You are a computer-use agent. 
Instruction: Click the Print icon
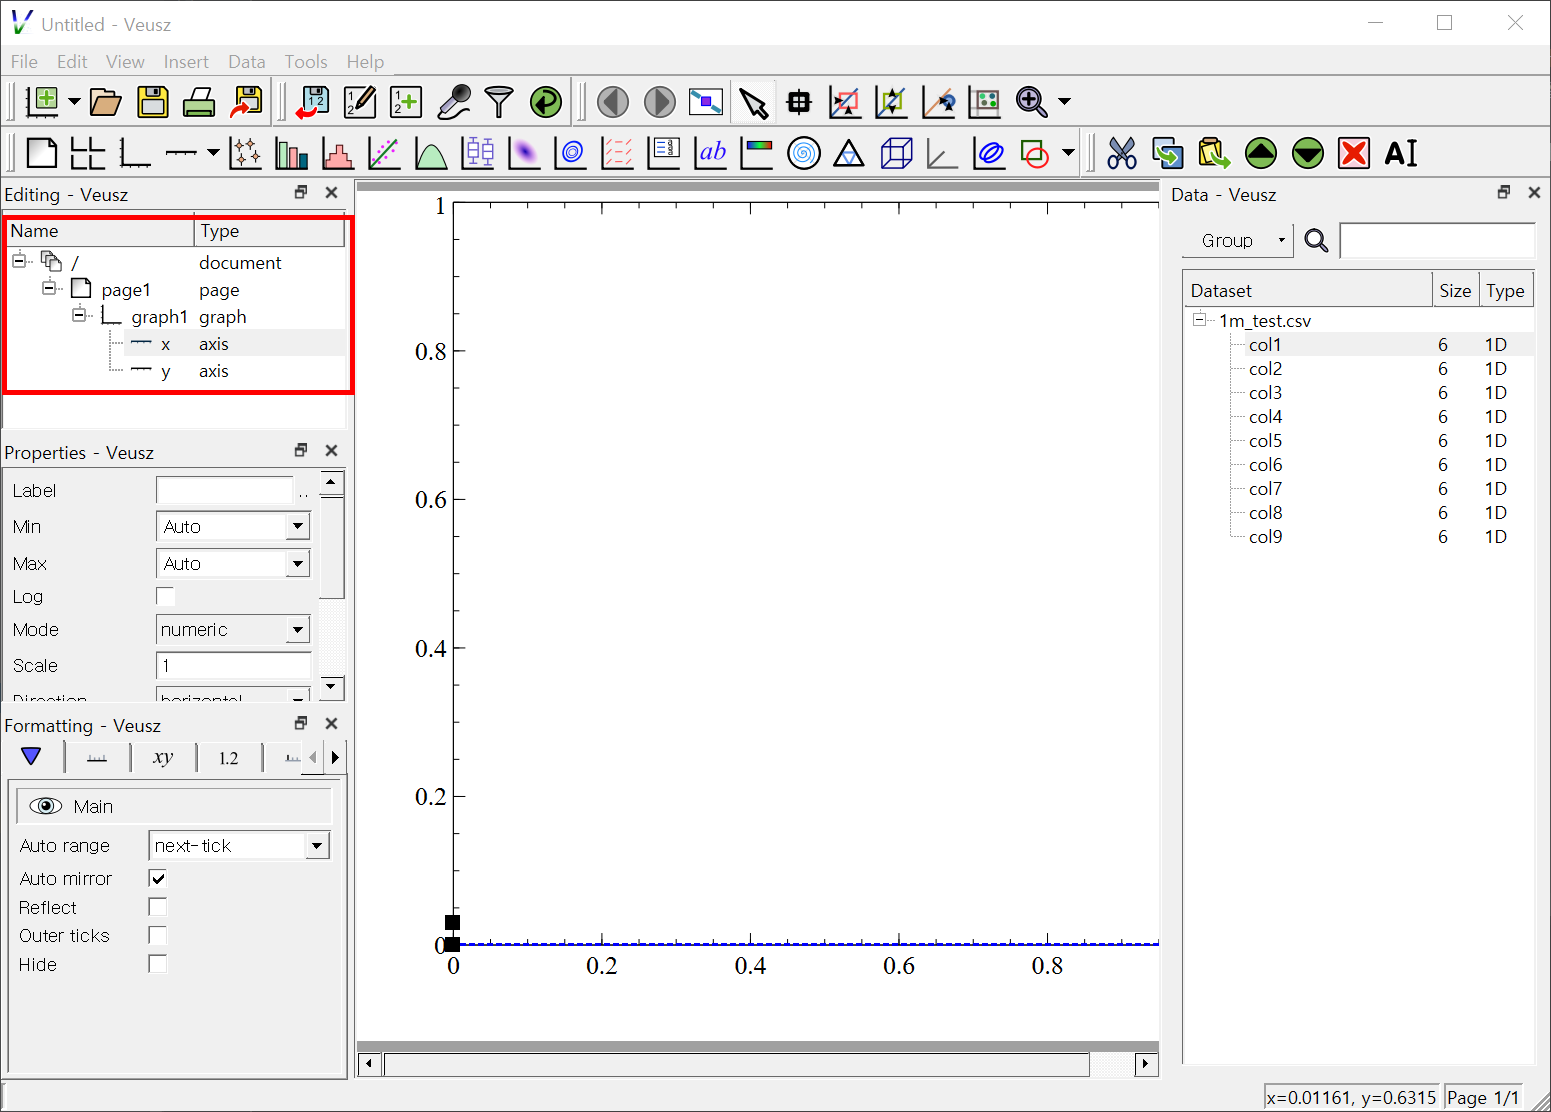199,101
